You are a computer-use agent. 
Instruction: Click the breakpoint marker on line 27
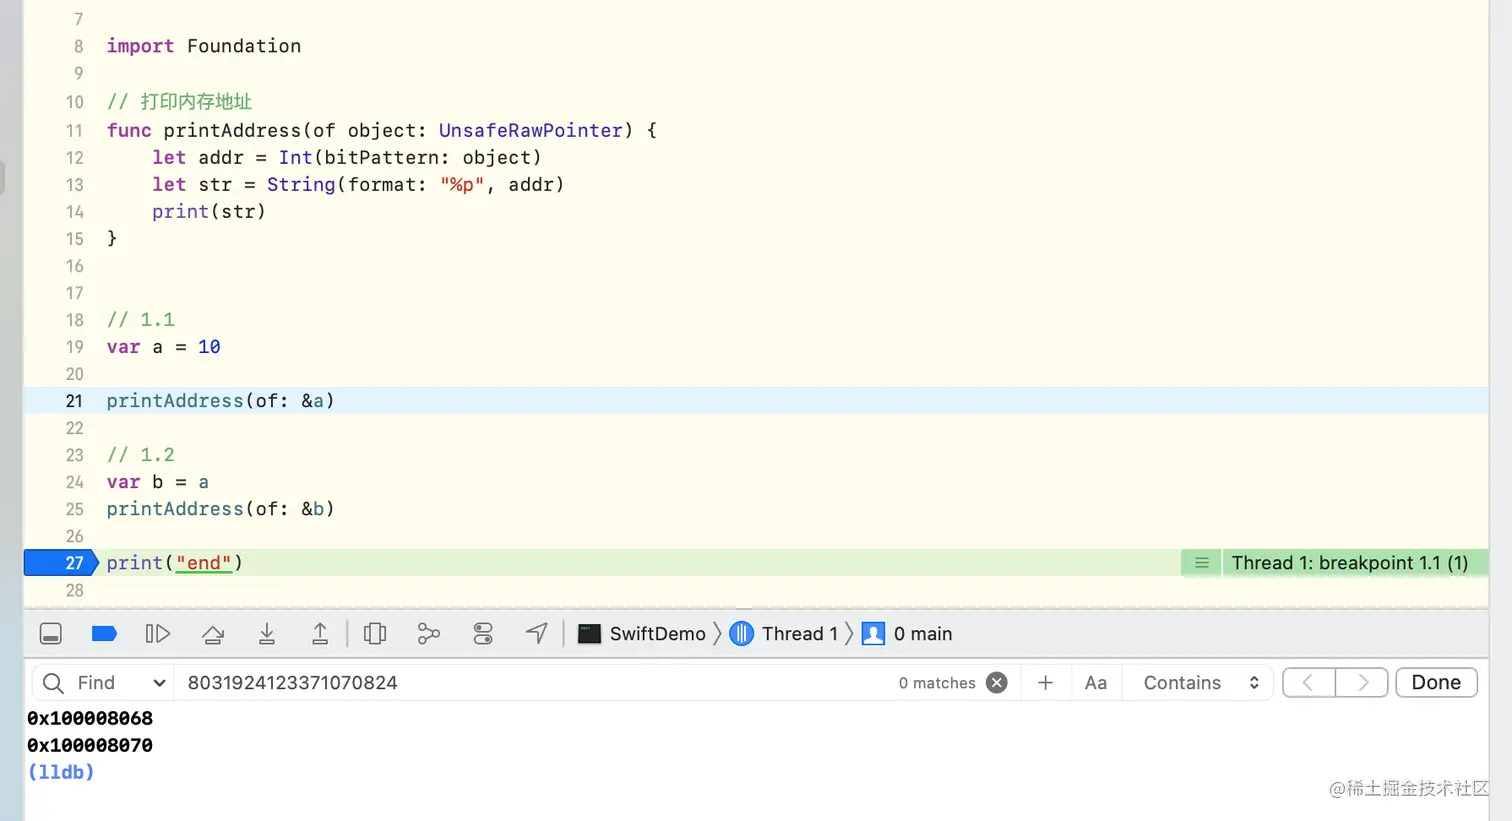pyautogui.click(x=61, y=563)
